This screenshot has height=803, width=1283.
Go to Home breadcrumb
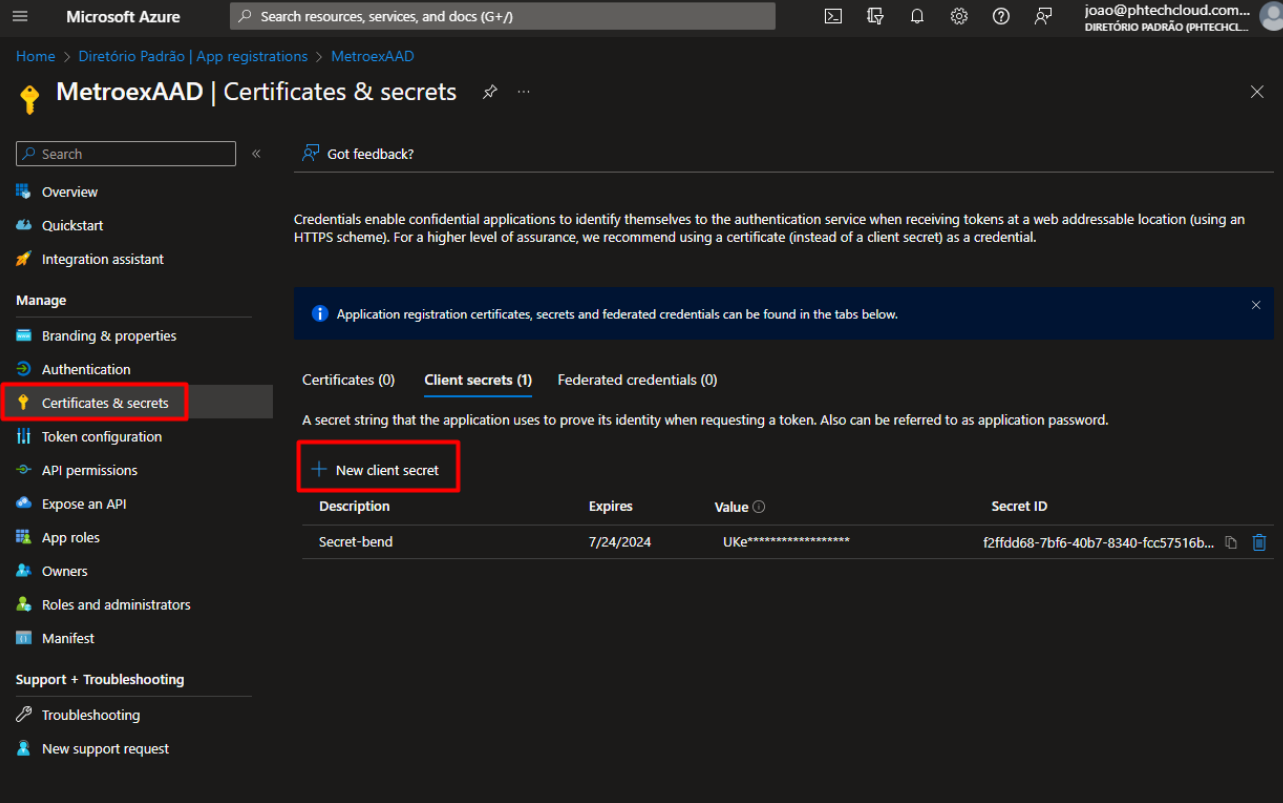pos(36,56)
